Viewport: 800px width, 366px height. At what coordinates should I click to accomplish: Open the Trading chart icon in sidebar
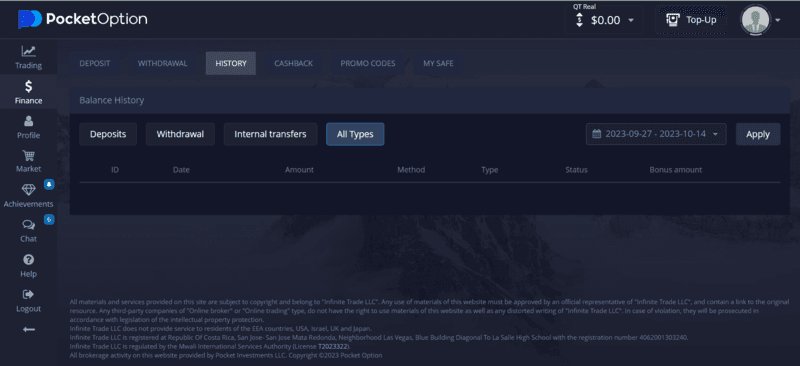(29, 51)
